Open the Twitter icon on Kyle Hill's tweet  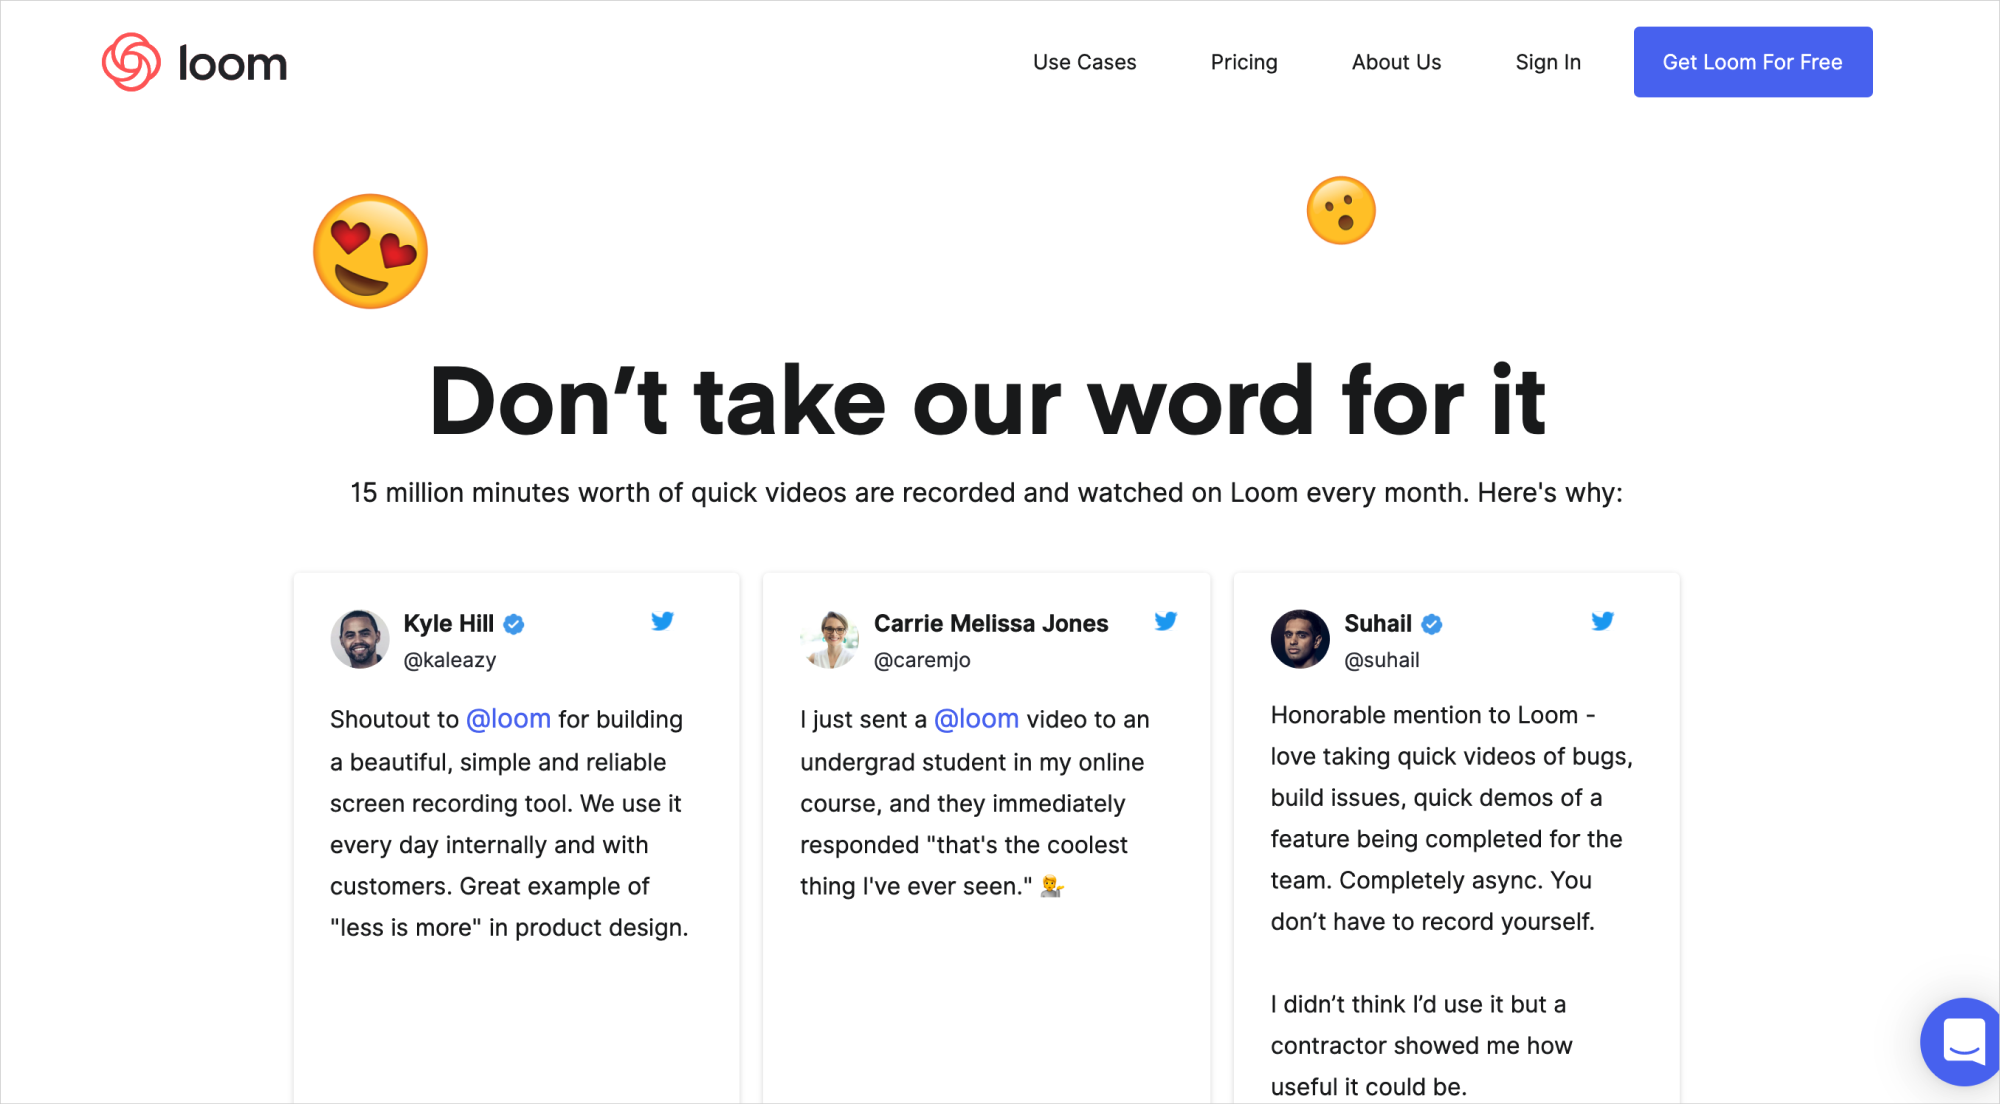tap(662, 621)
